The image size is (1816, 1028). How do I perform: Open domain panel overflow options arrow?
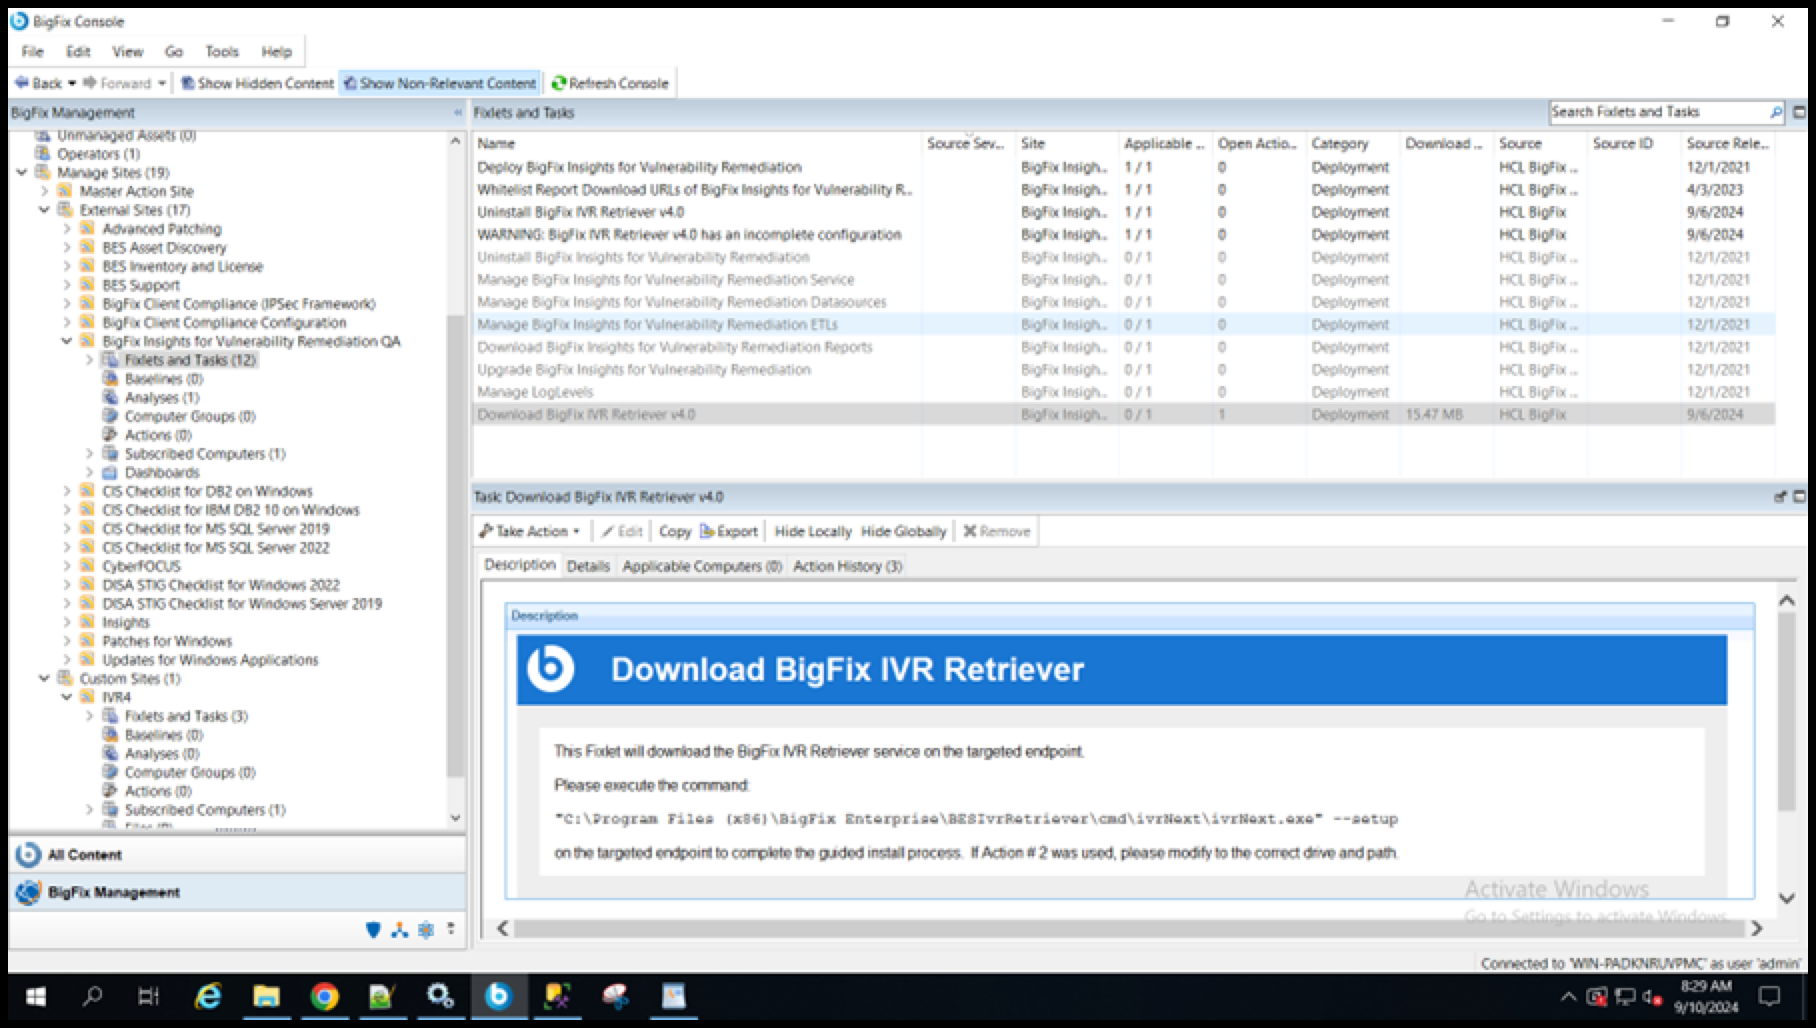(451, 929)
